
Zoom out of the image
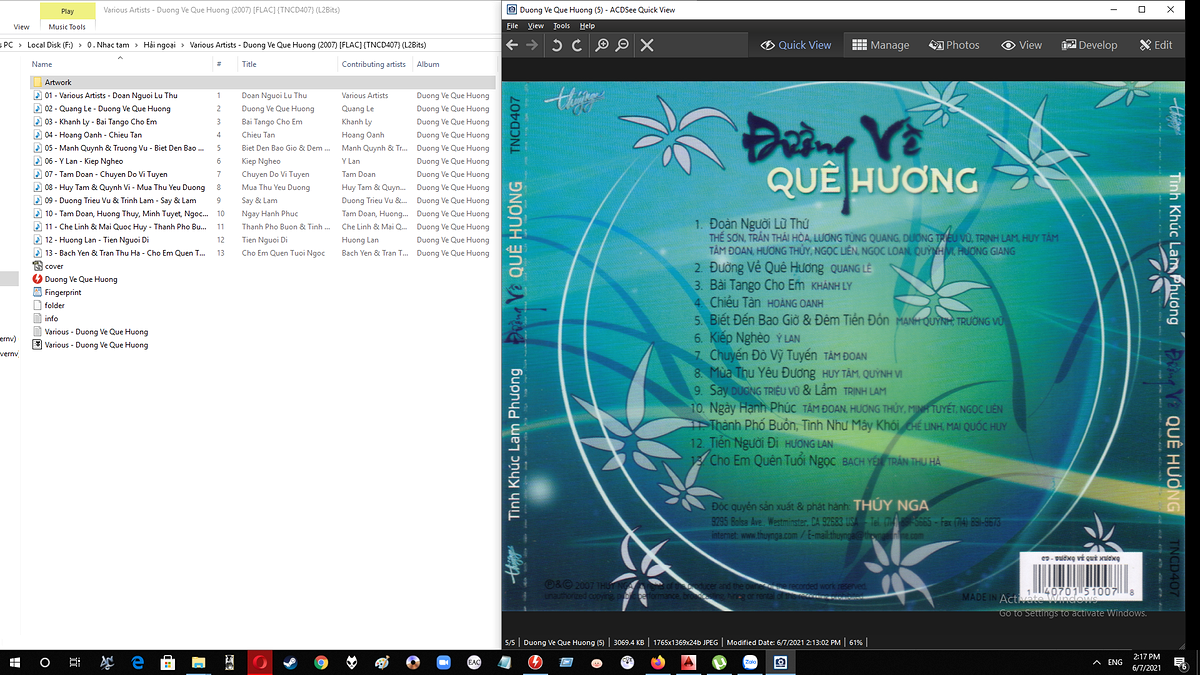click(622, 45)
